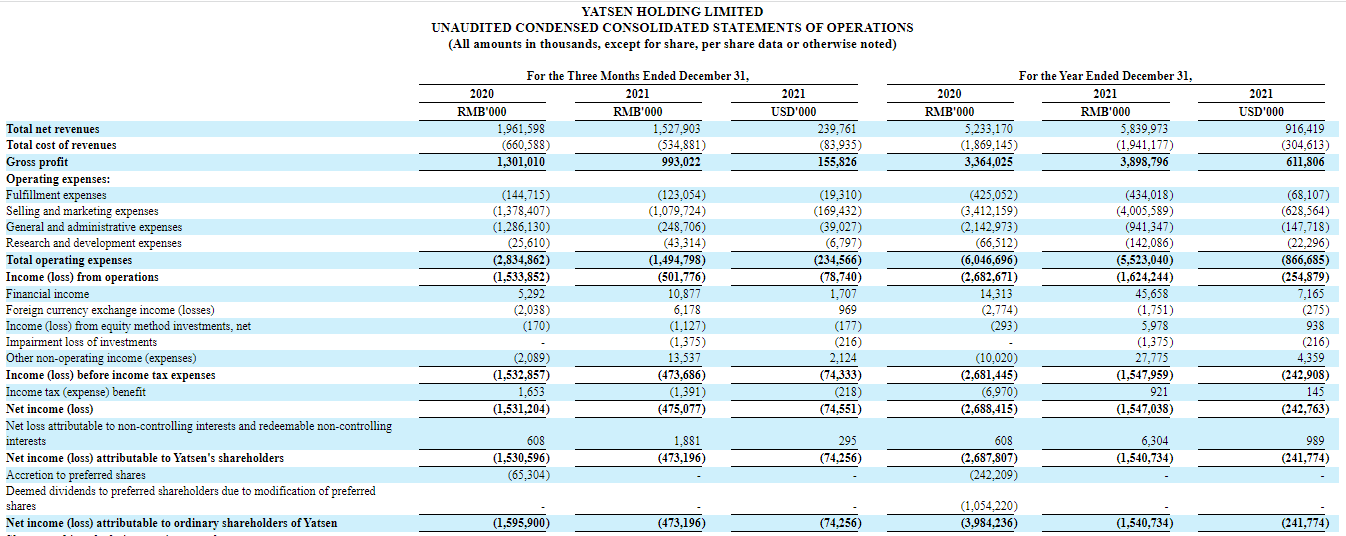Click the 'YATSEN HOLDING LIMITED' title
1346x536 pixels.
pos(672,12)
